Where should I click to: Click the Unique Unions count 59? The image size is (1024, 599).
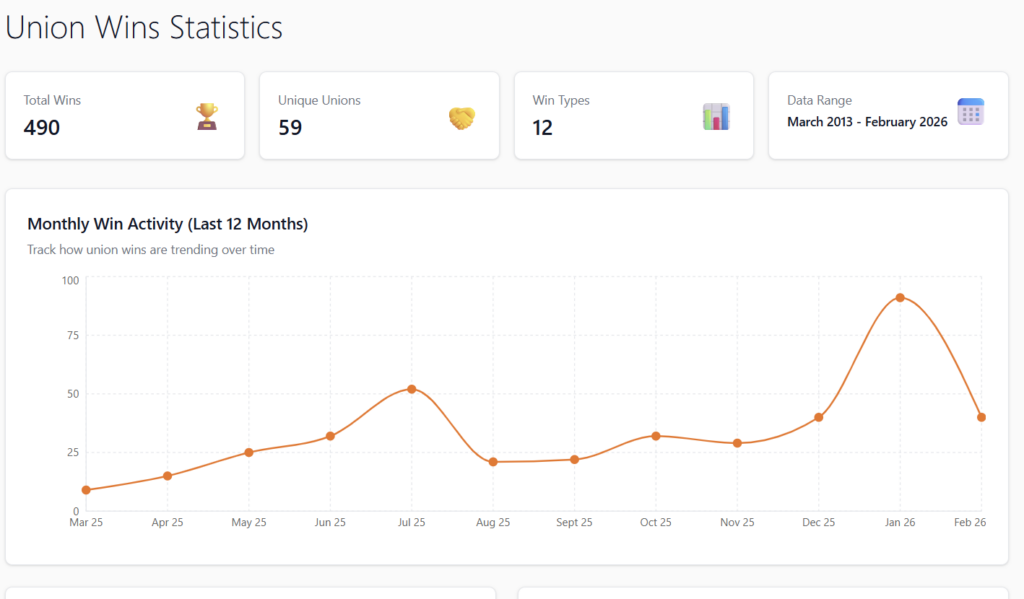coord(290,128)
